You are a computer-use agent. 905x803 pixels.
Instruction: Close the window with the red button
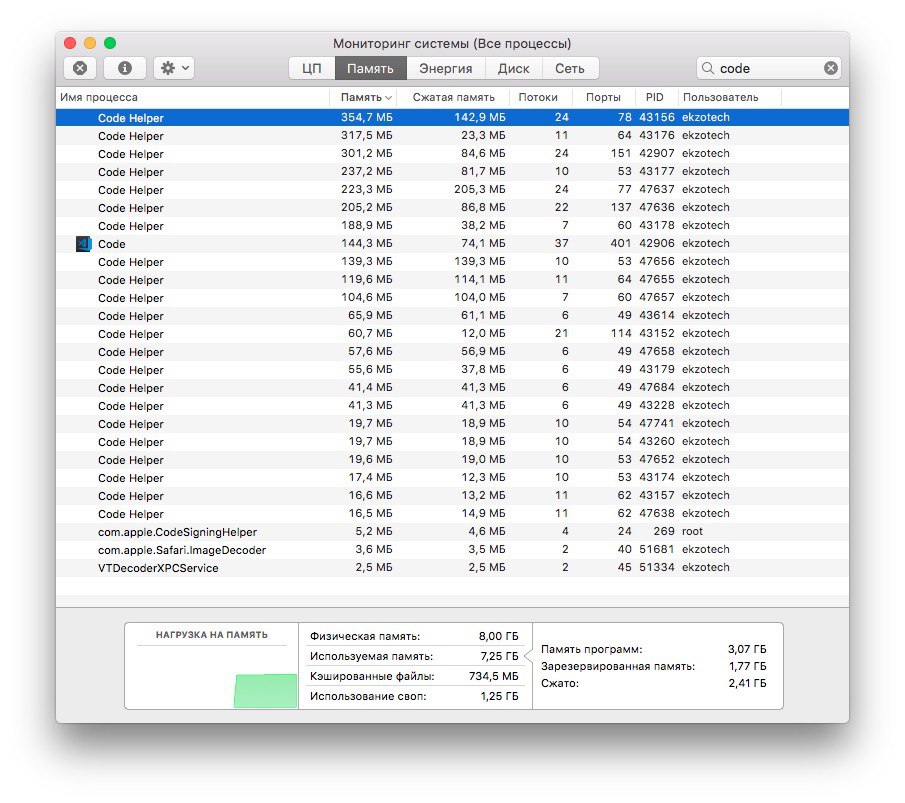click(70, 43)
